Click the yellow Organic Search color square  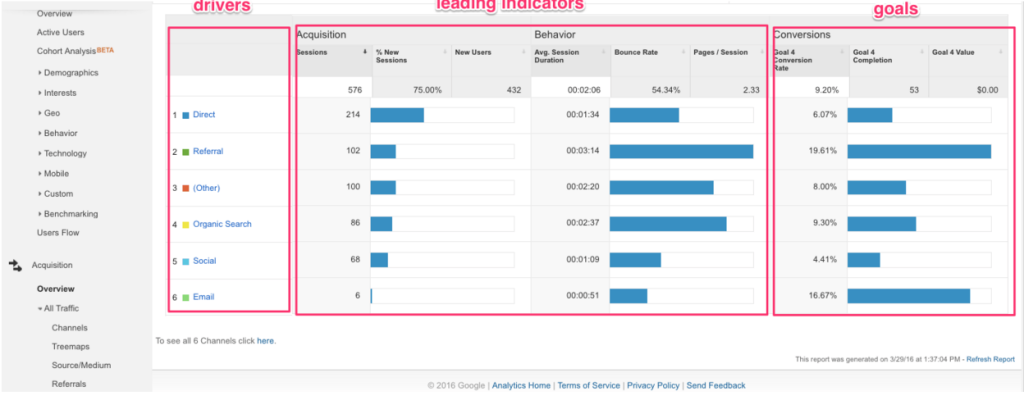pos(185,225)
